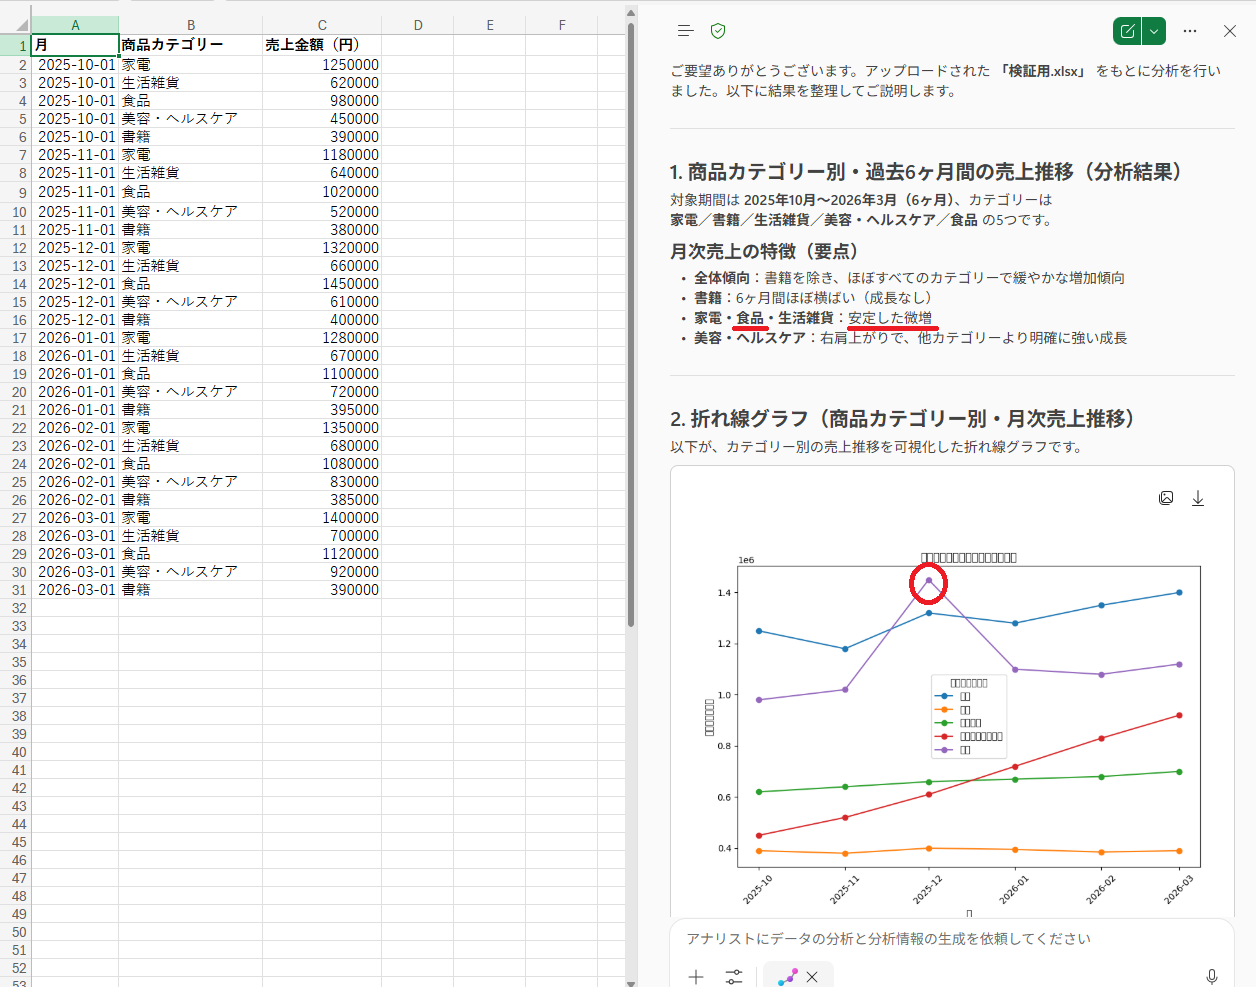Click the plus attach icon
This screenshot has width=1256, height=987.
click(x=696, y=976)
